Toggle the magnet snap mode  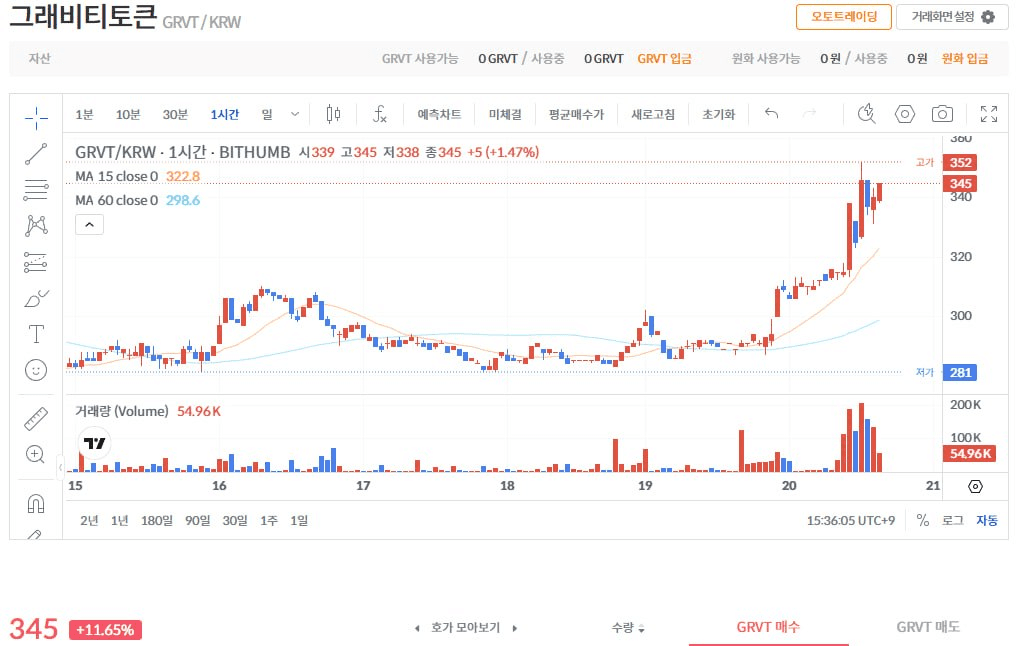(36, 504)
